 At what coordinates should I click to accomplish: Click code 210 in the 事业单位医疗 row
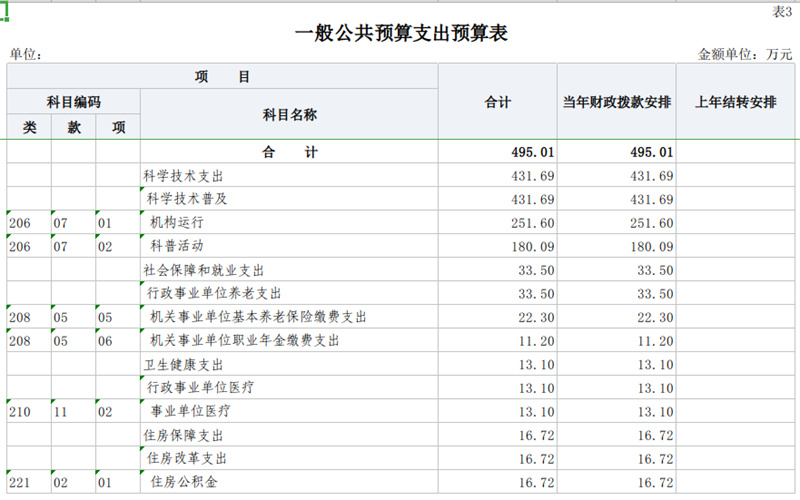click(x=19, y=412)
